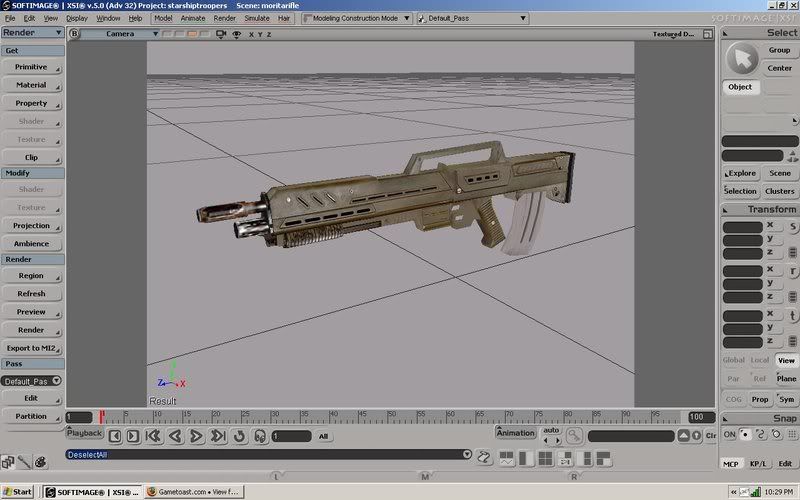800x500 pixels.
Task: Switch to the Simulate toolbar
Action: point(257,18)
